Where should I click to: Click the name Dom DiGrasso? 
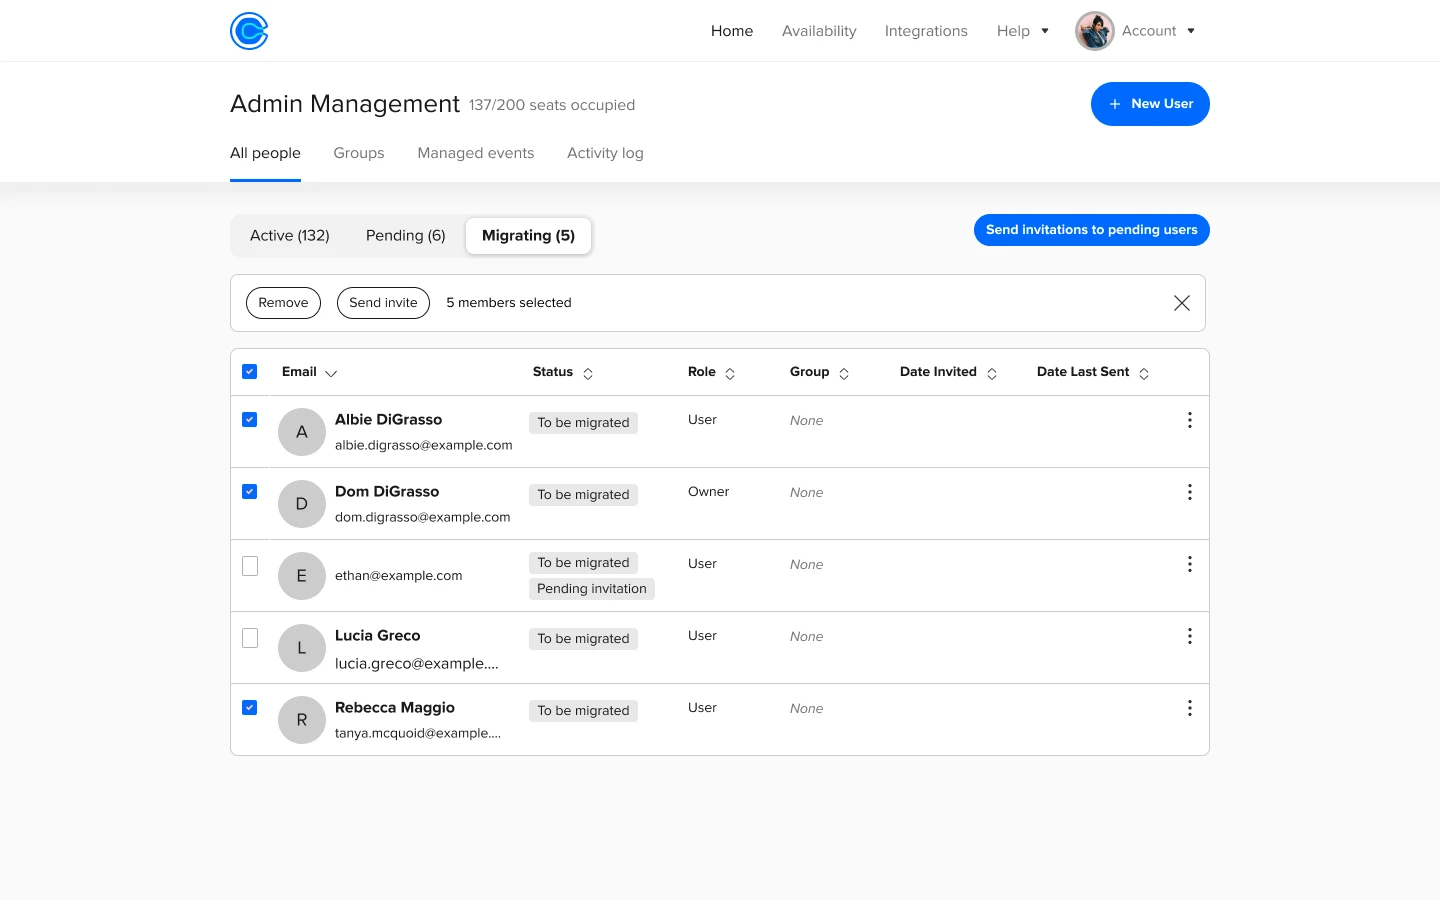[x=387, y=492]
